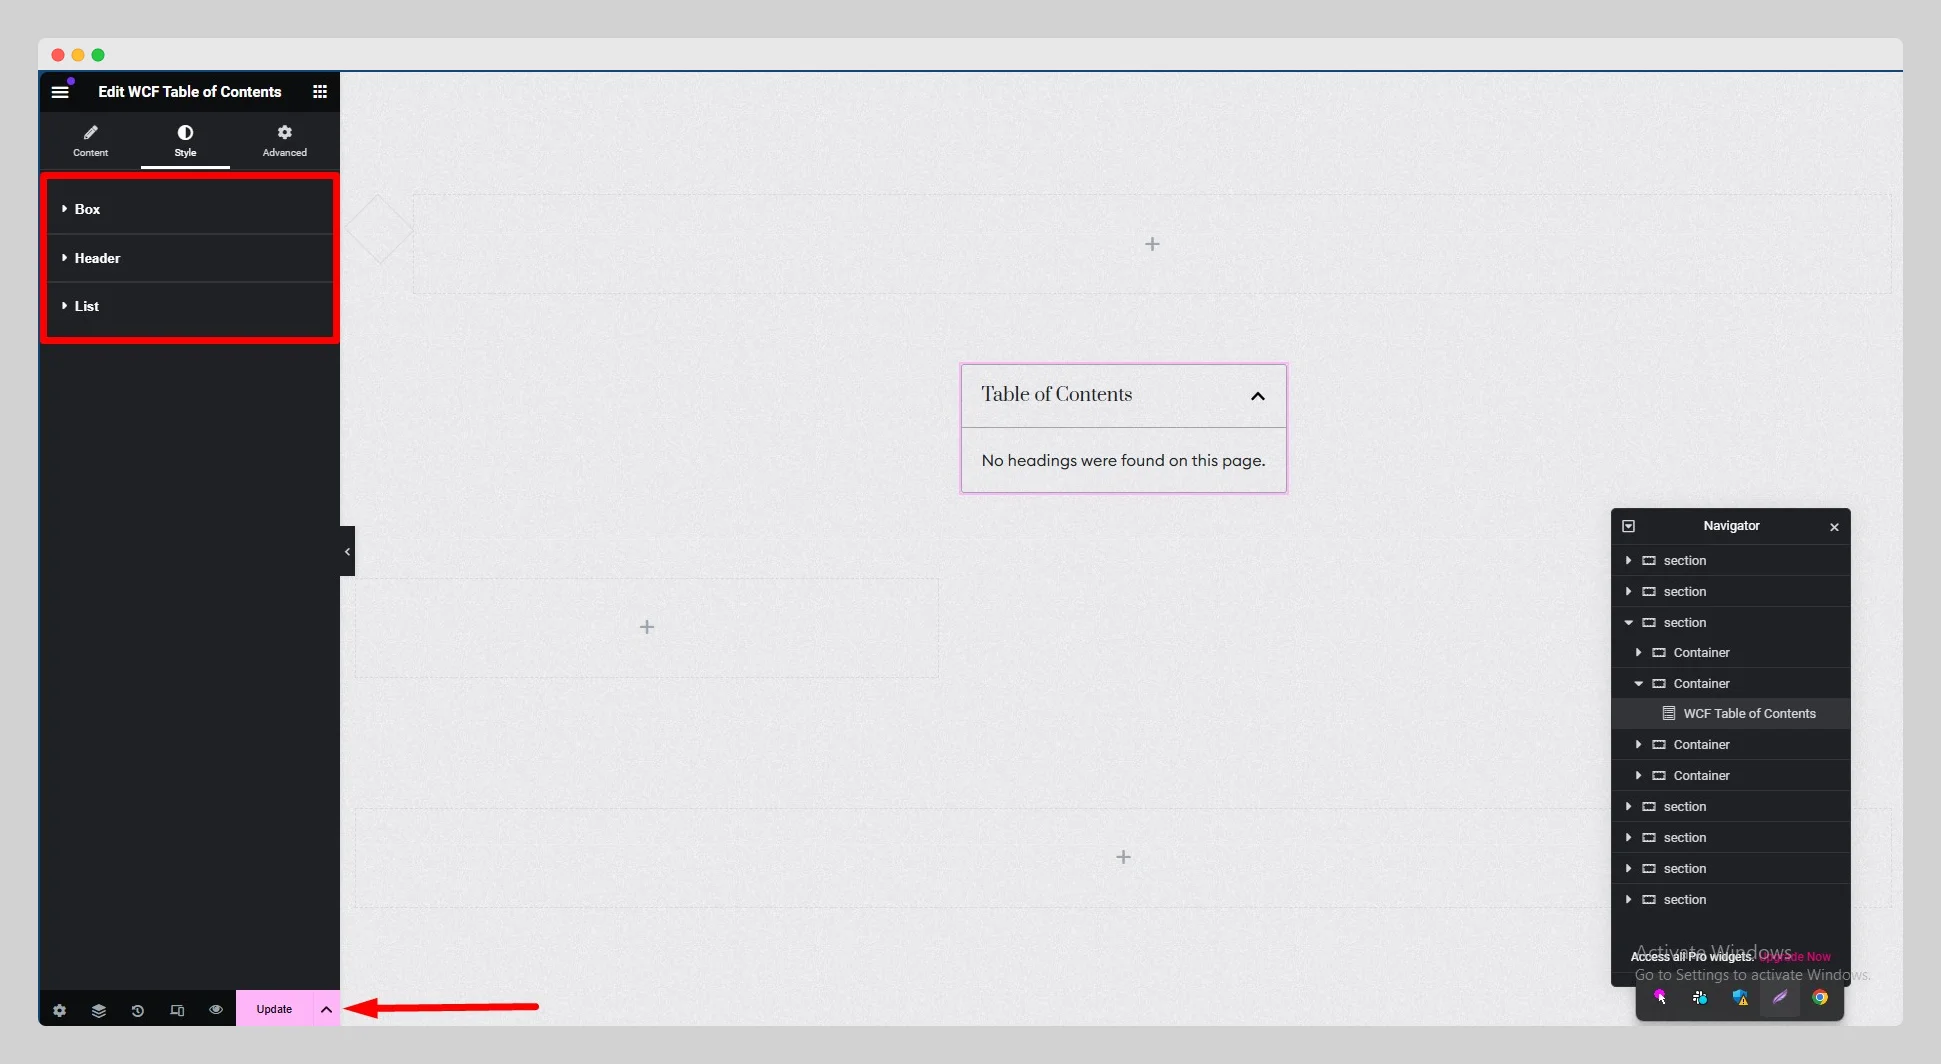This screenshot has width=1941, height=1064.
Task: Expand the first Container arrow in Navigator
Action: click(1638, 653)
